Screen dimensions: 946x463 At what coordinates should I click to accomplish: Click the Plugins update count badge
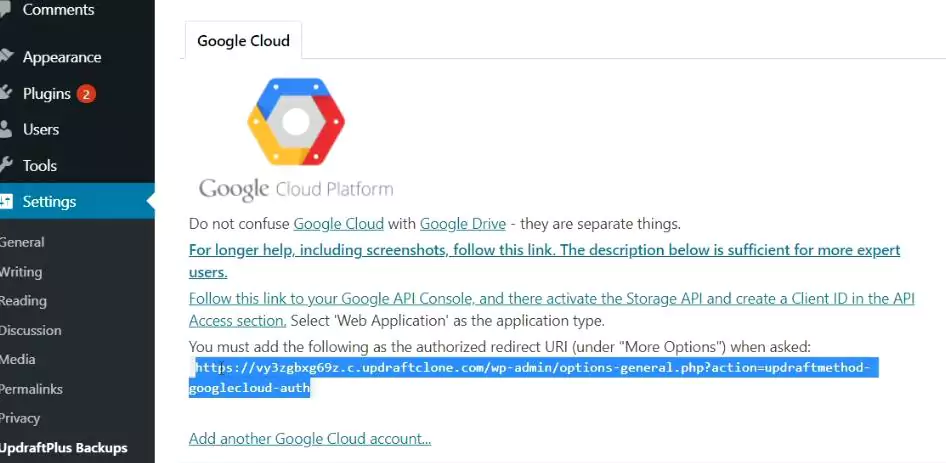86,94
